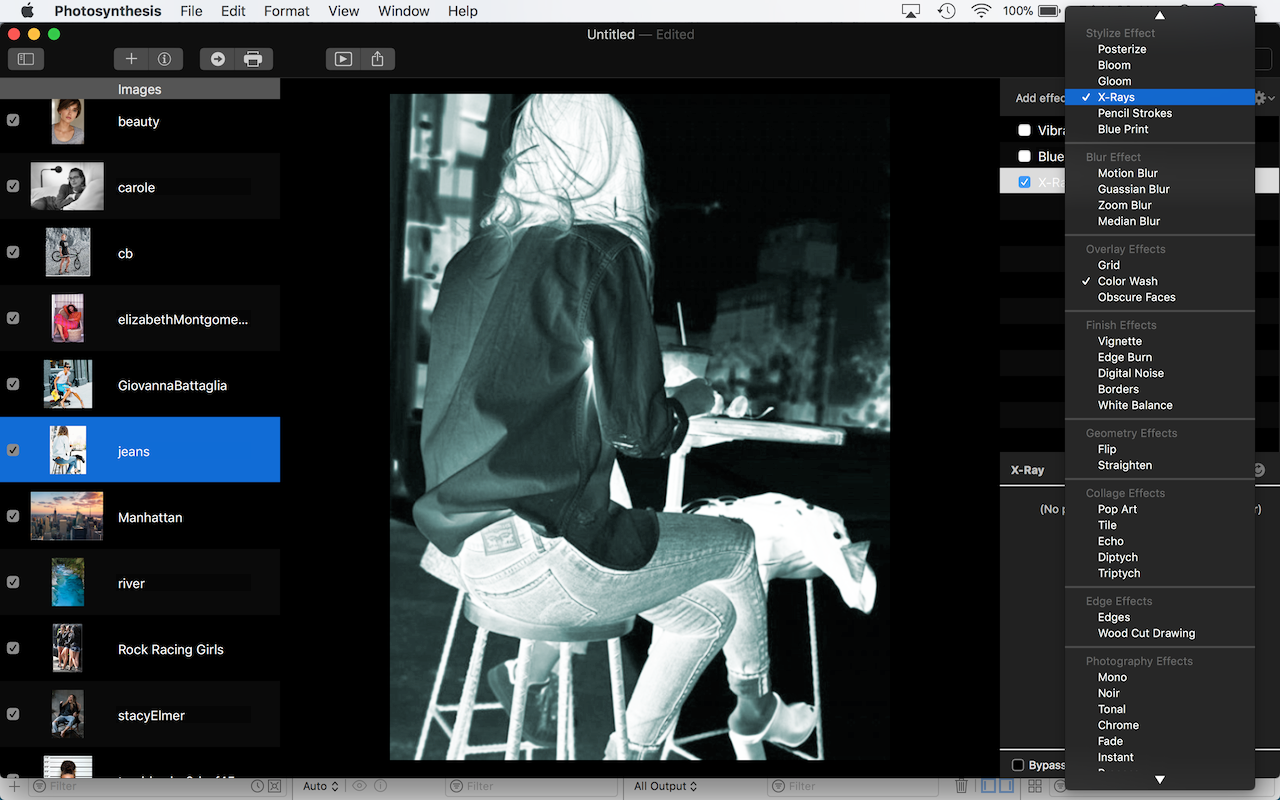Choose Vignette finish effect
Viewport: 1280px width, 800px height.
pos(1160,341)
